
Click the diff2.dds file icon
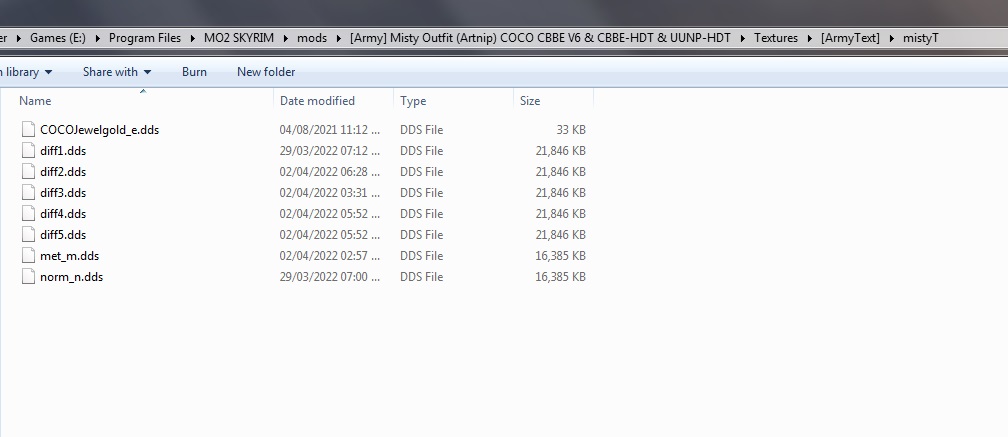[28, 172]
